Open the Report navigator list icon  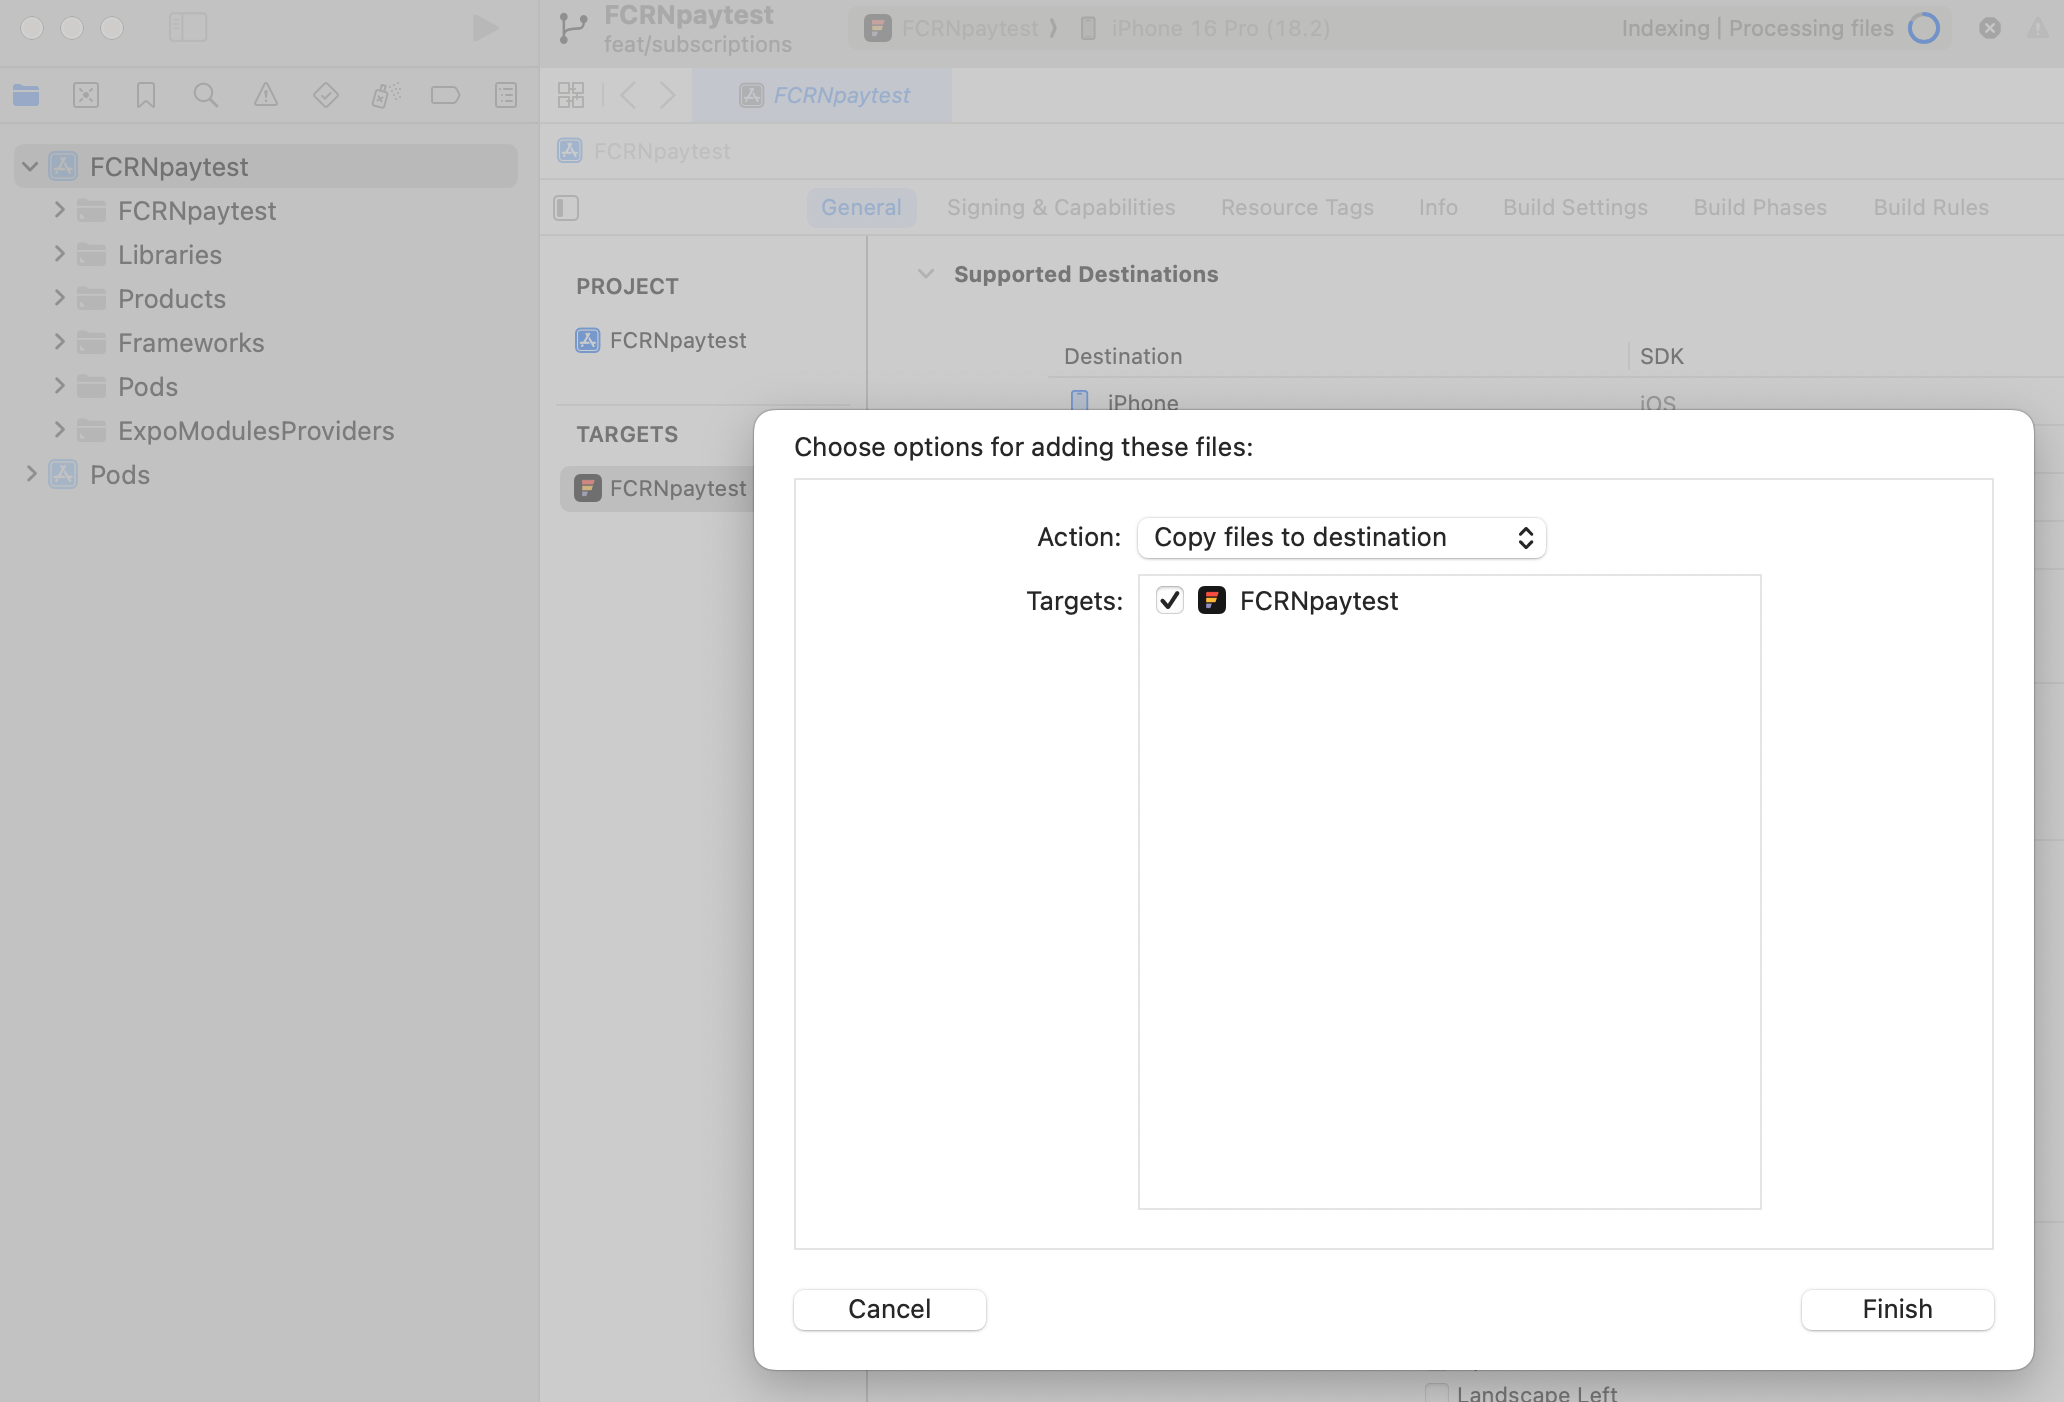506,95
